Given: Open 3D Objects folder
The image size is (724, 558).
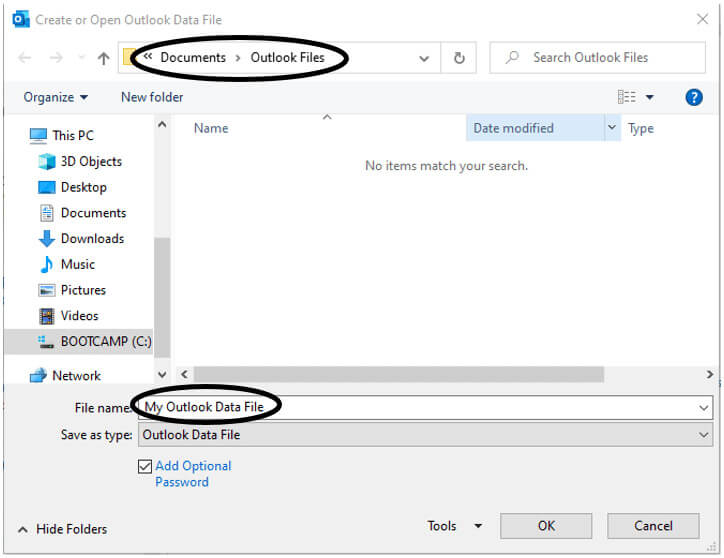Looking at the screenshot, I should pyautogui.click(x=80, y=161).
